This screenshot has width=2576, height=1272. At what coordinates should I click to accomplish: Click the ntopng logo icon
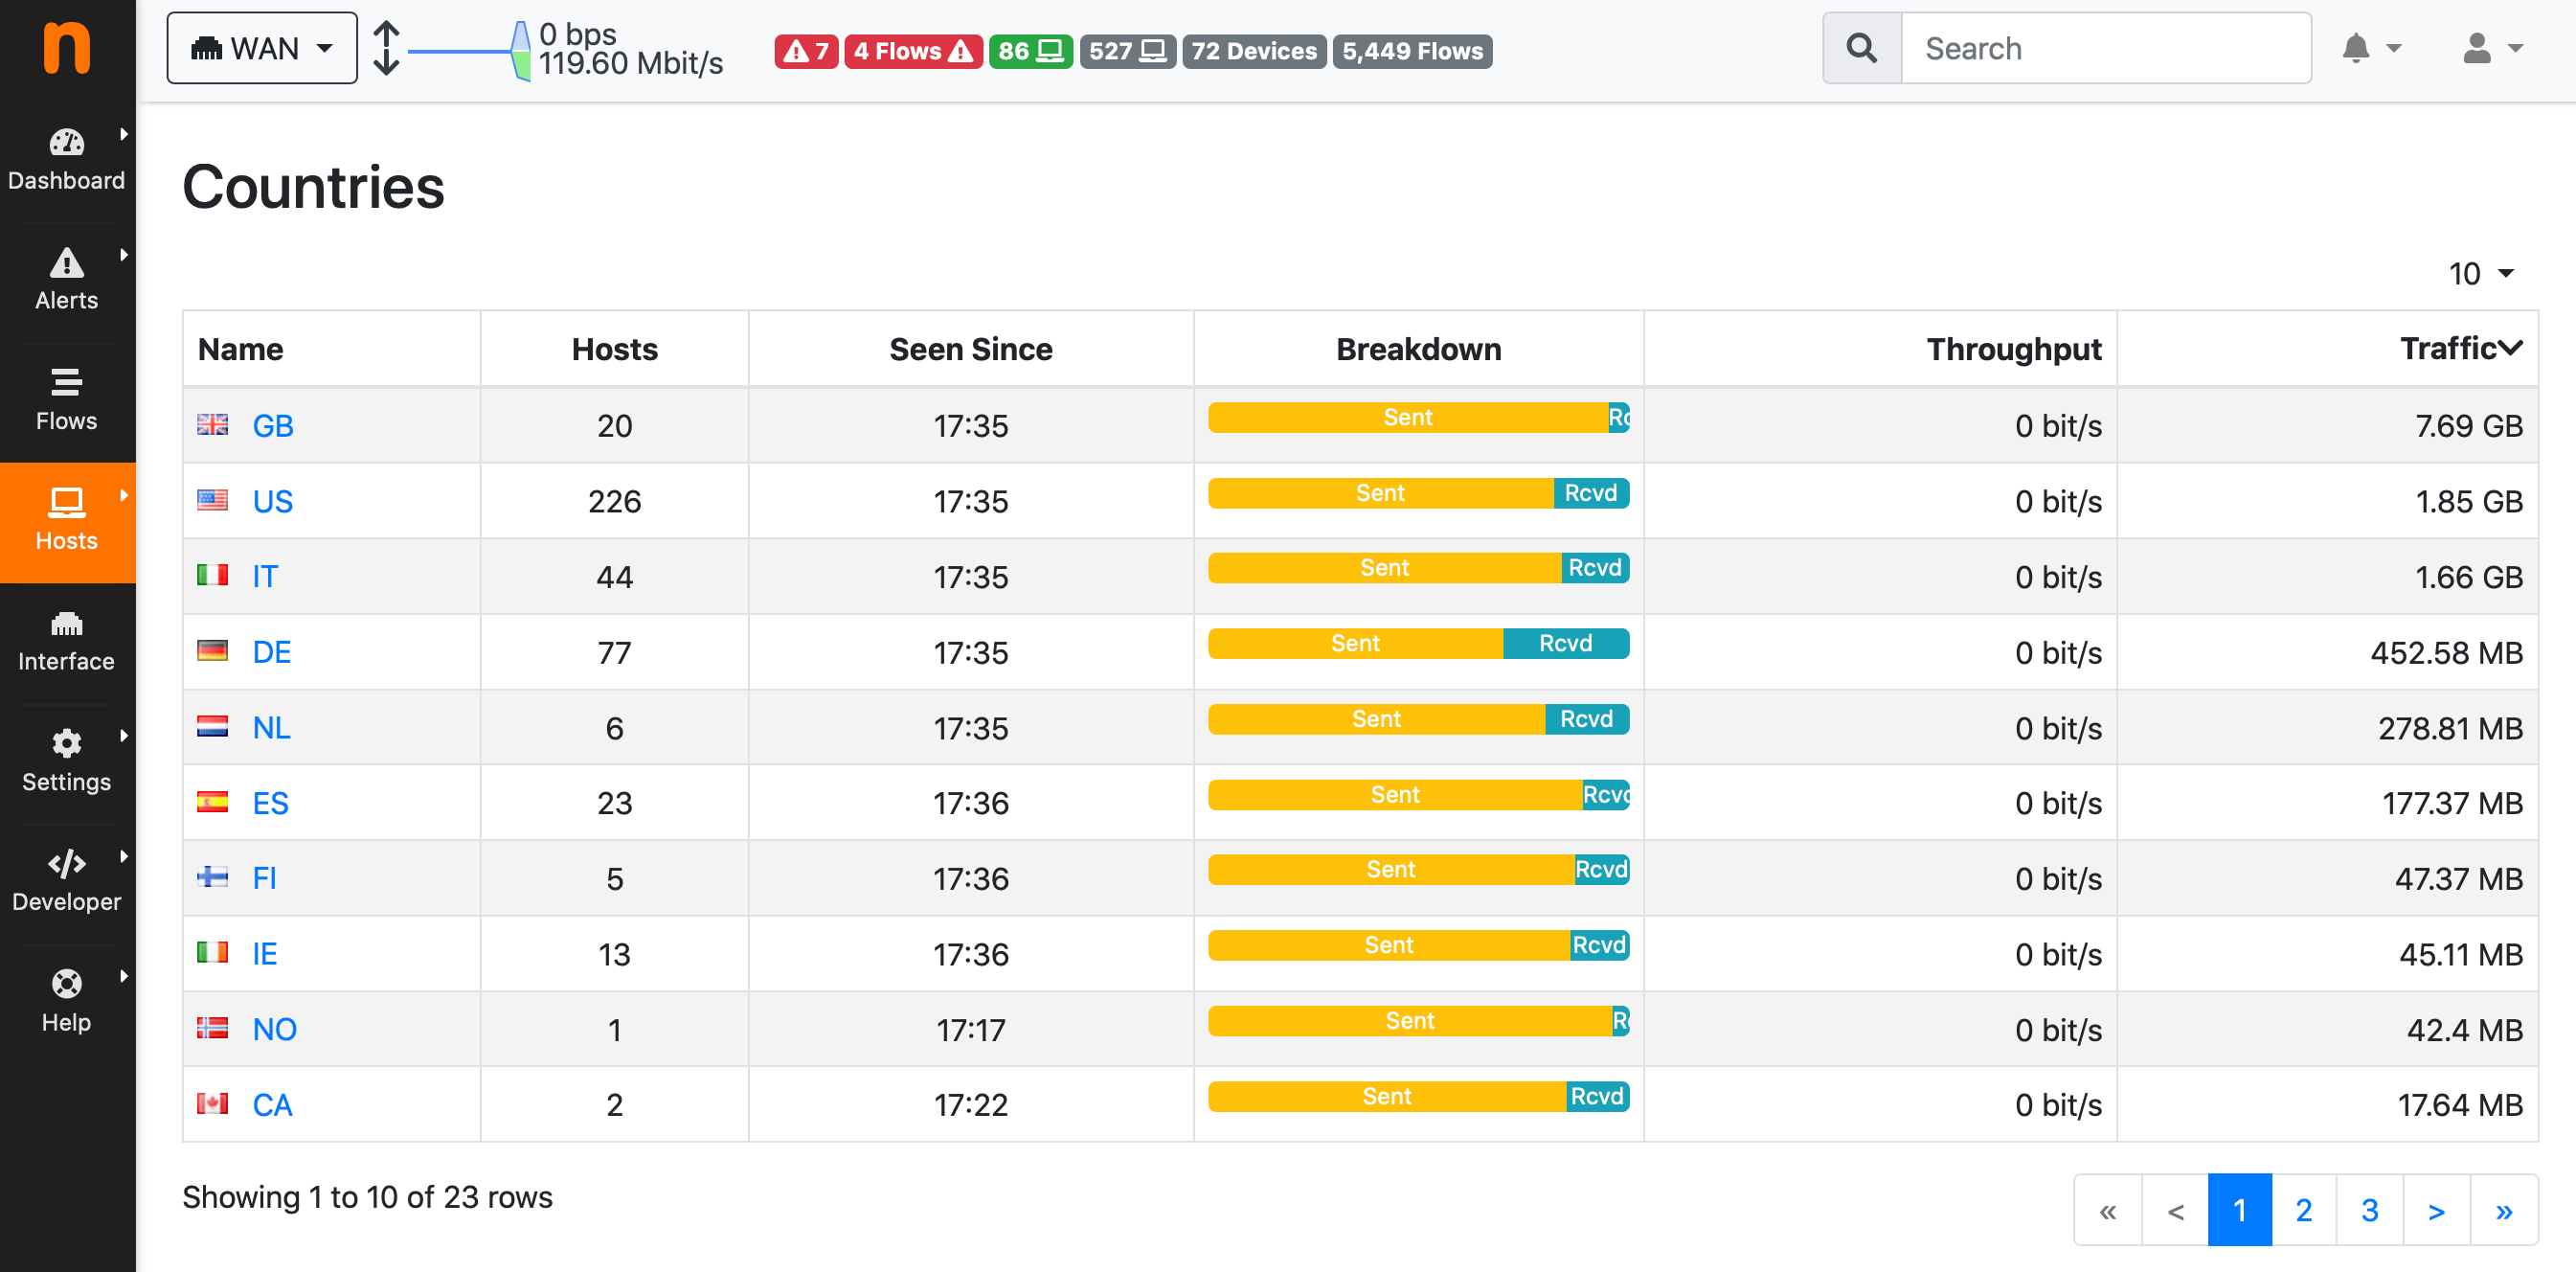(66, 47)
